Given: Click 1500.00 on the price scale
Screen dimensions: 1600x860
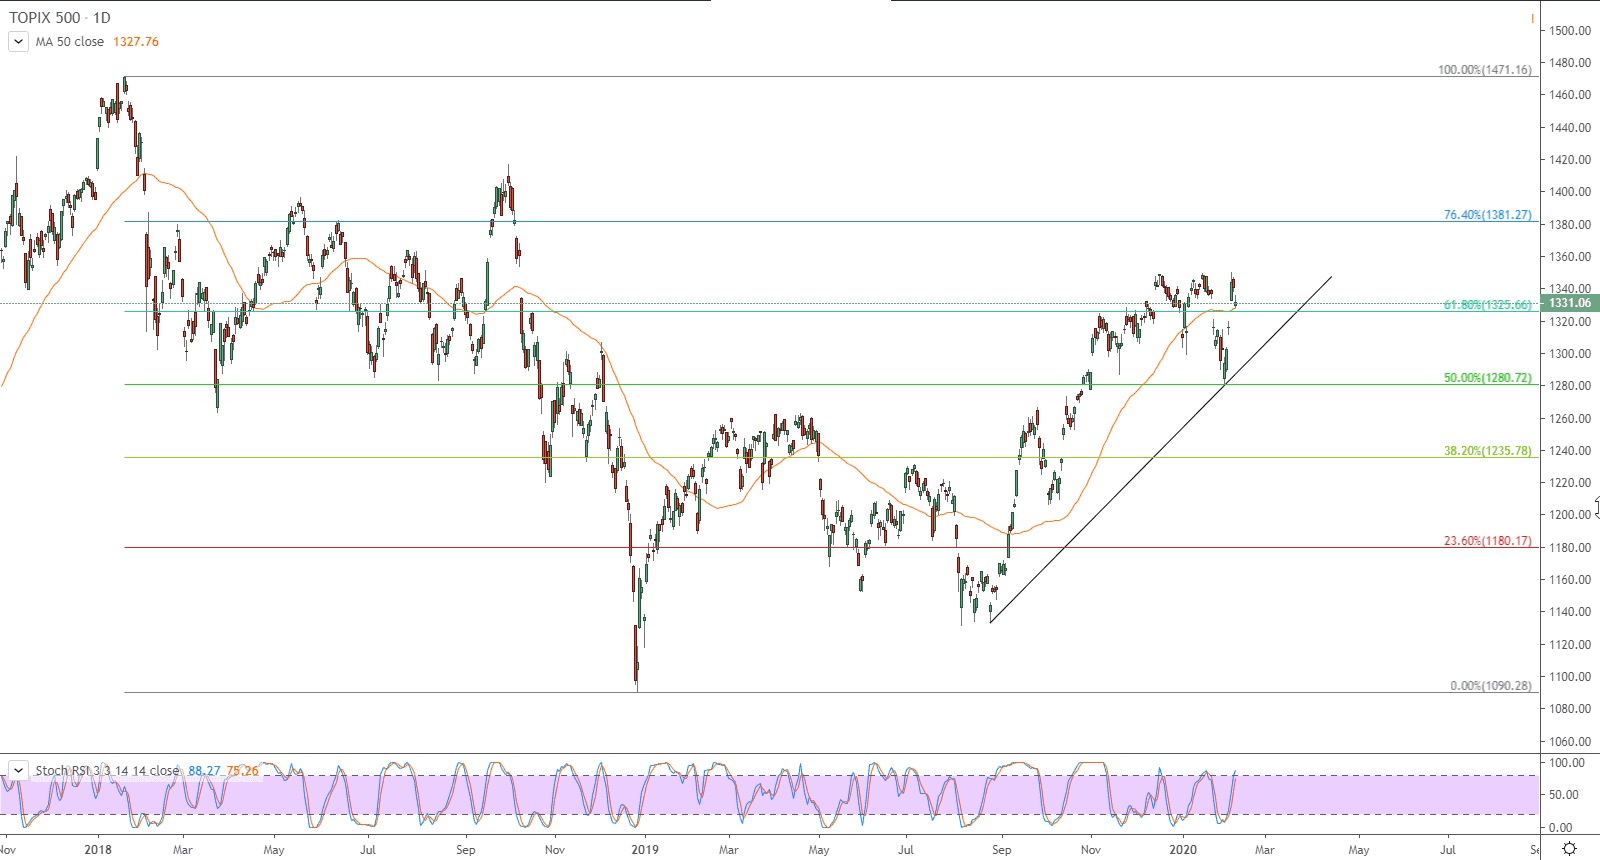Looking at the screenshot, I should coord(1570,30).
